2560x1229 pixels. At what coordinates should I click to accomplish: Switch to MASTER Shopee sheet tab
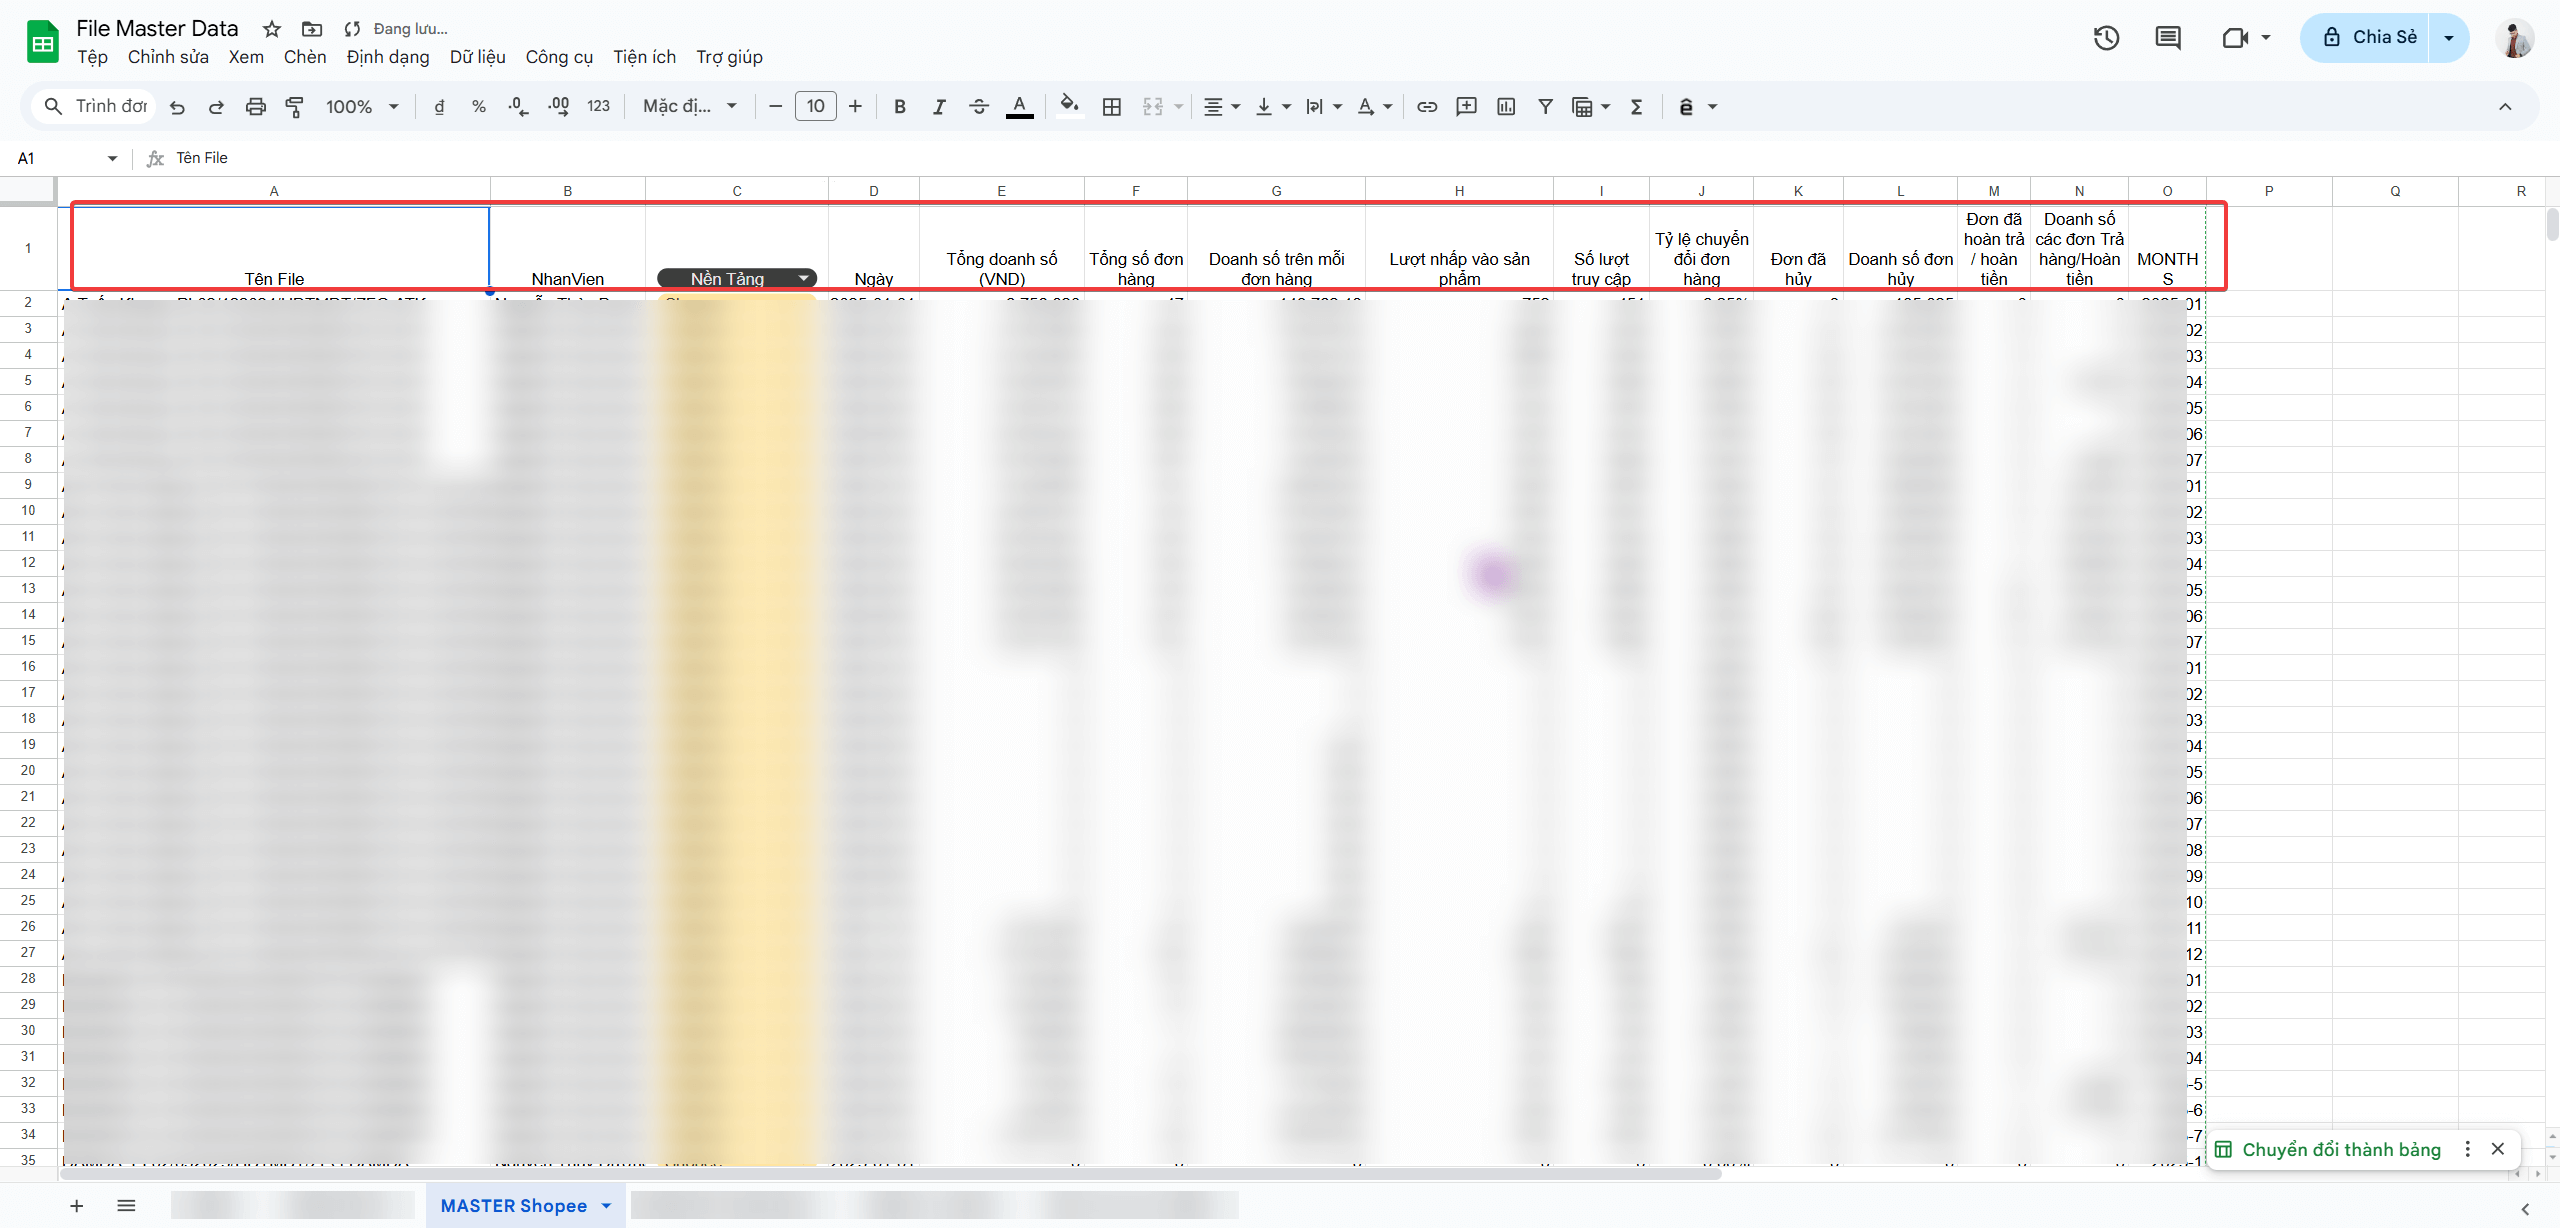pos(513,1206)
